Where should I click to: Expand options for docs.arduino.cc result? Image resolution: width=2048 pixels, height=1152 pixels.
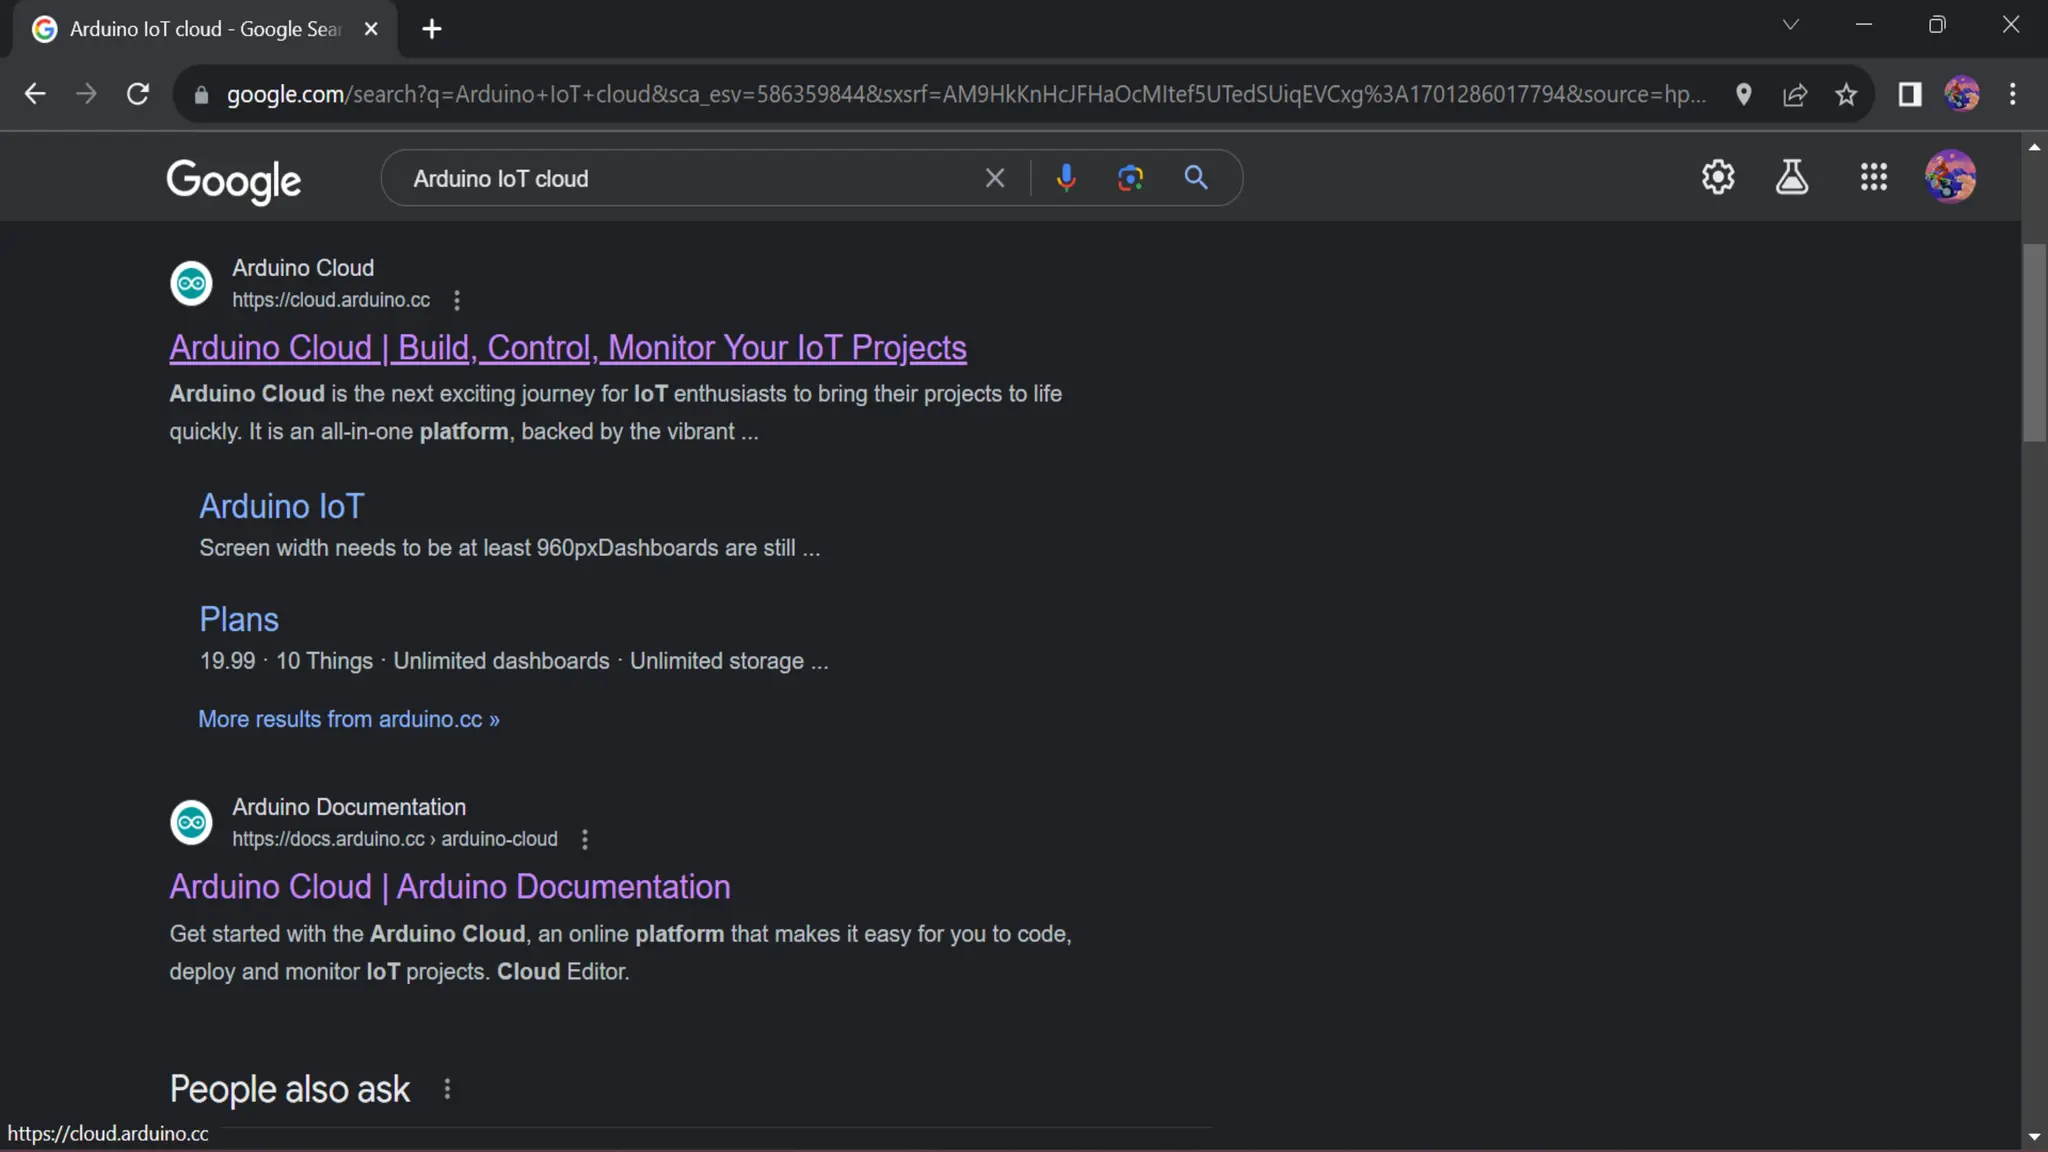click(x=585, y=840)
